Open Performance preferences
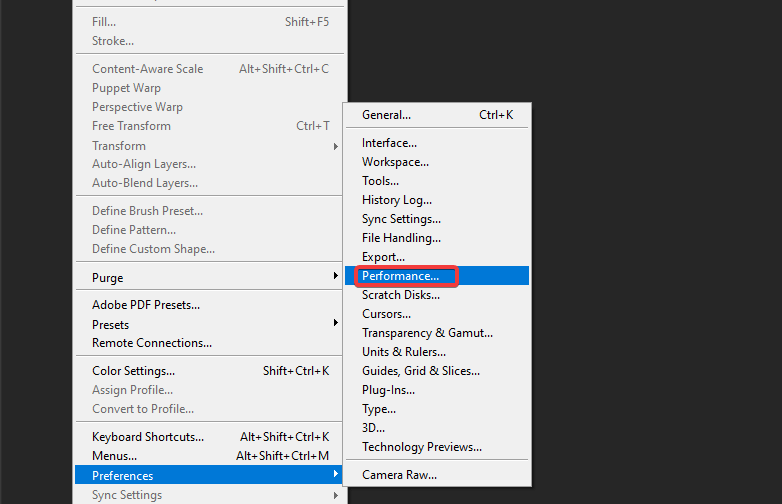The width and height of the screenshot is (782, 504). click(437, 276)
